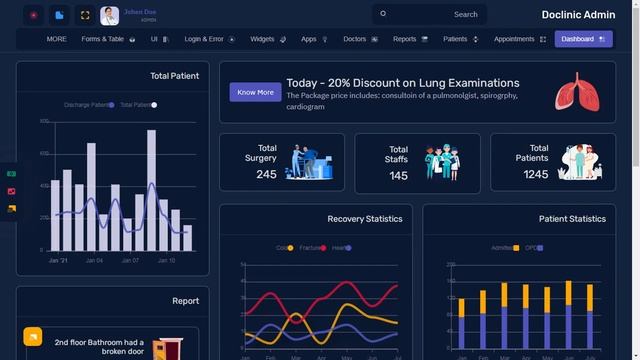Open the 2nd floor Bathroom broken door report
The height and width of the screenshot is (360, 640).
[99, 347]
